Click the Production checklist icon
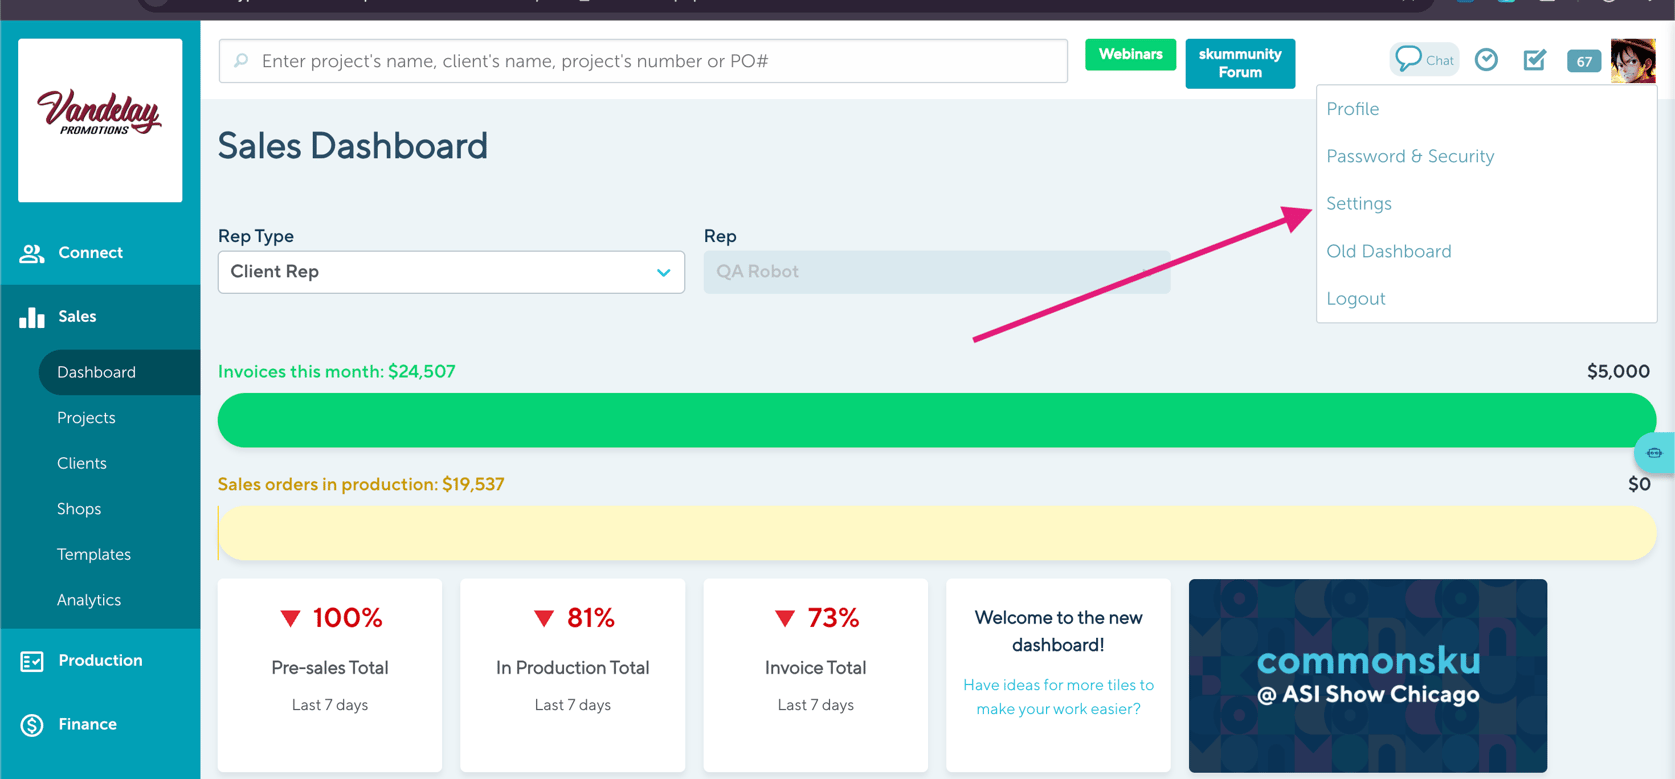 [32, 661]
